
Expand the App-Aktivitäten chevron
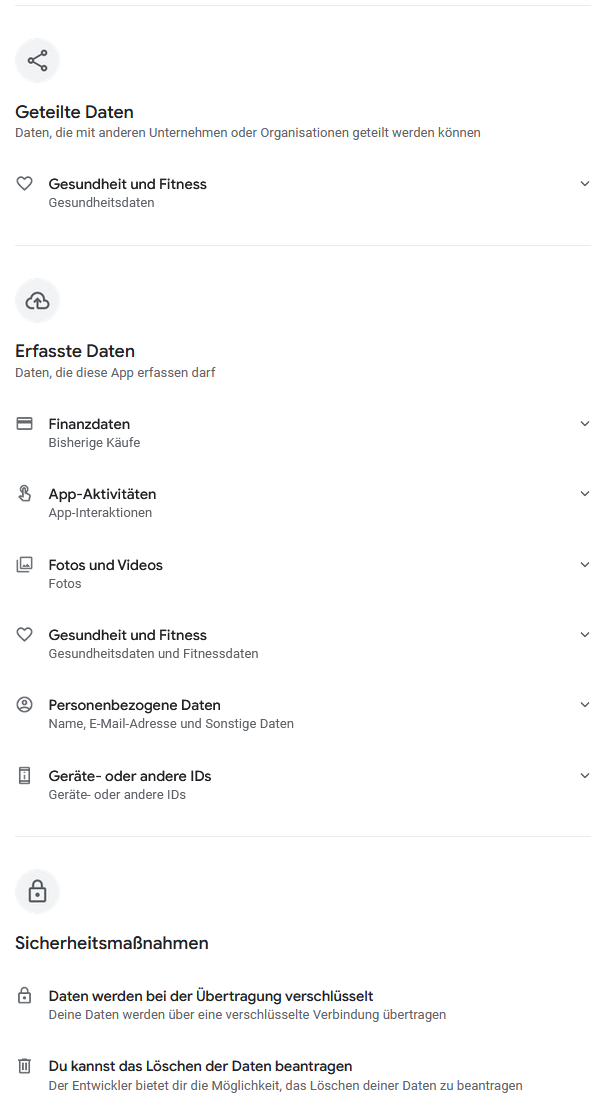click(x=585, y=494)
